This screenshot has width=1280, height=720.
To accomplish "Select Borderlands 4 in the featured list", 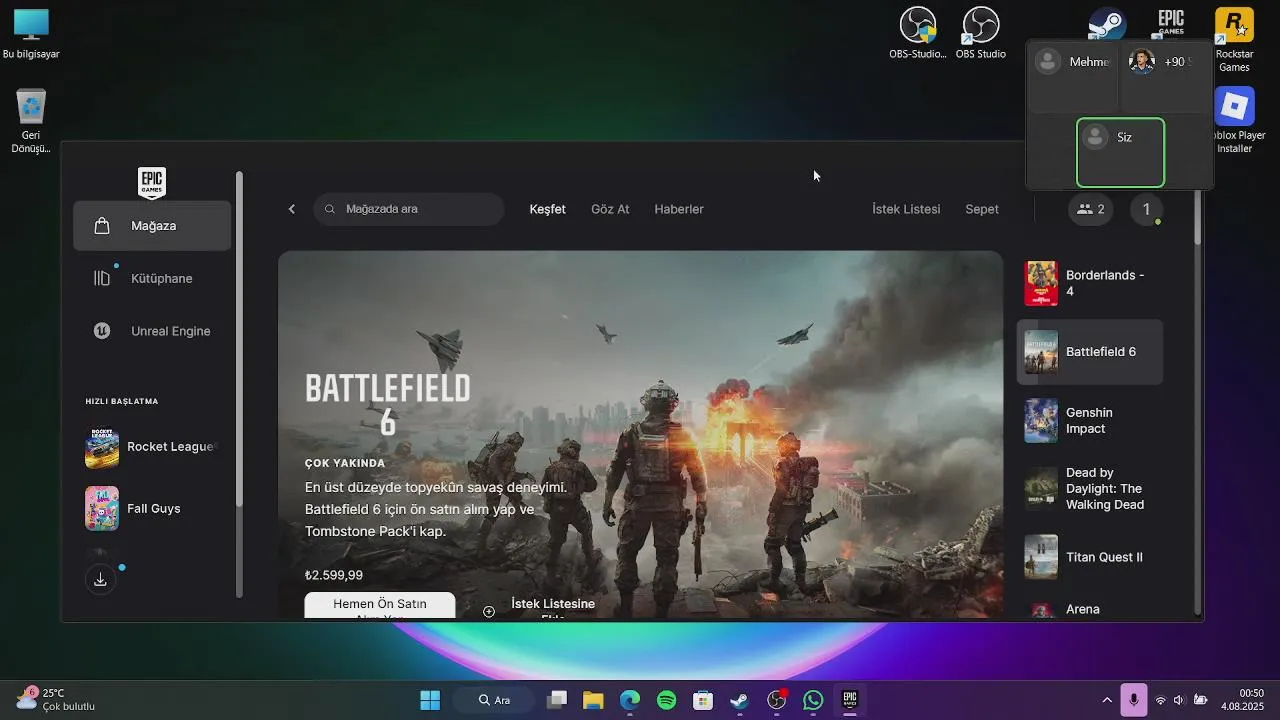I will pos(1090,283).
